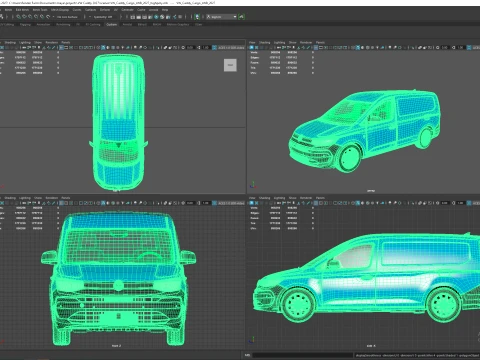This screenshot has width=480, height=360.
Task: Toggle view transform in top view panel
Action: tap(214, 47)
